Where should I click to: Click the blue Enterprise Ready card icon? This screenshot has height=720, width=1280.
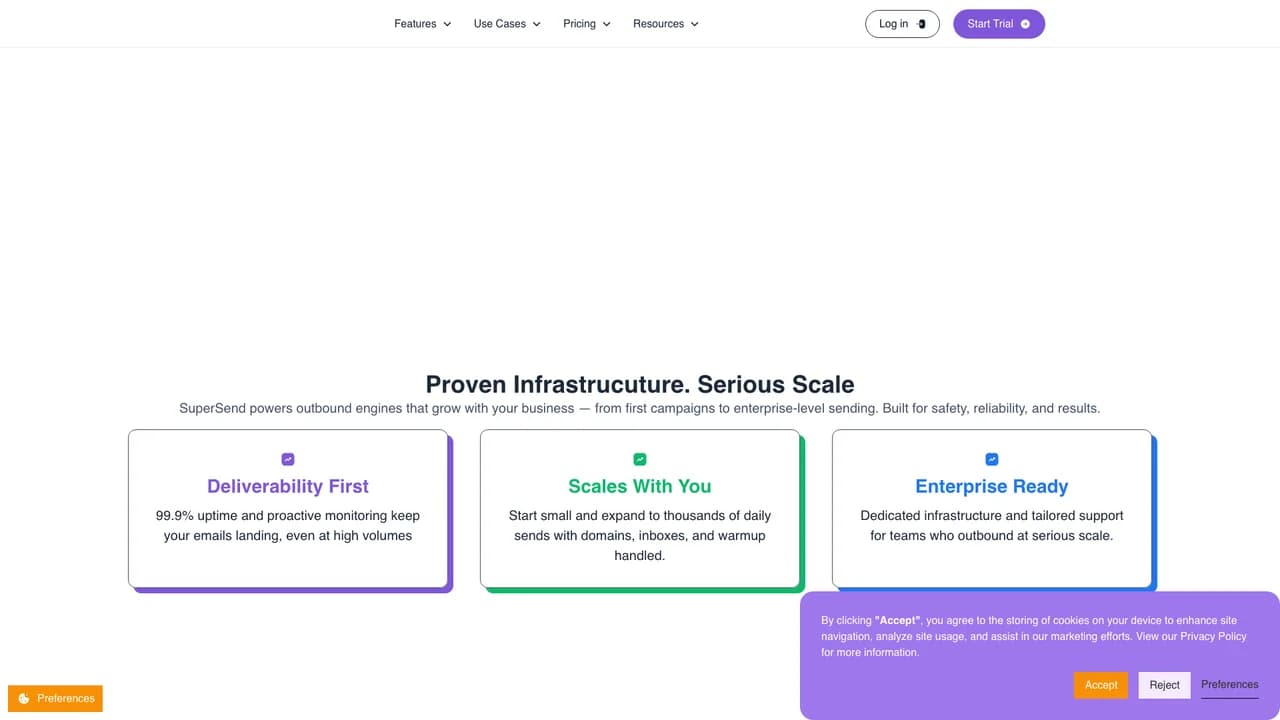pyautogui.click(x=992, y=459)
